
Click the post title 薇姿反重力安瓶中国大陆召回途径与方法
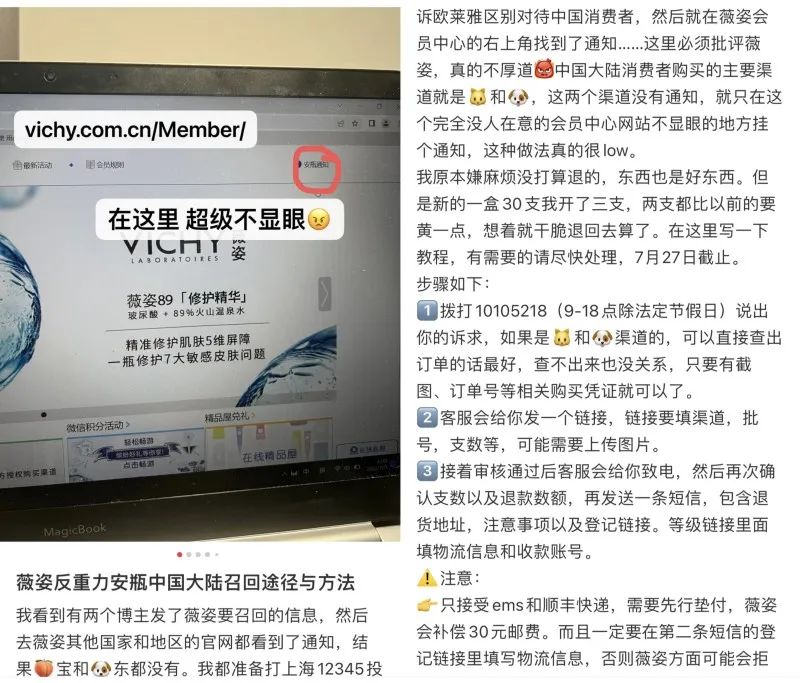[x=185, y=582]
